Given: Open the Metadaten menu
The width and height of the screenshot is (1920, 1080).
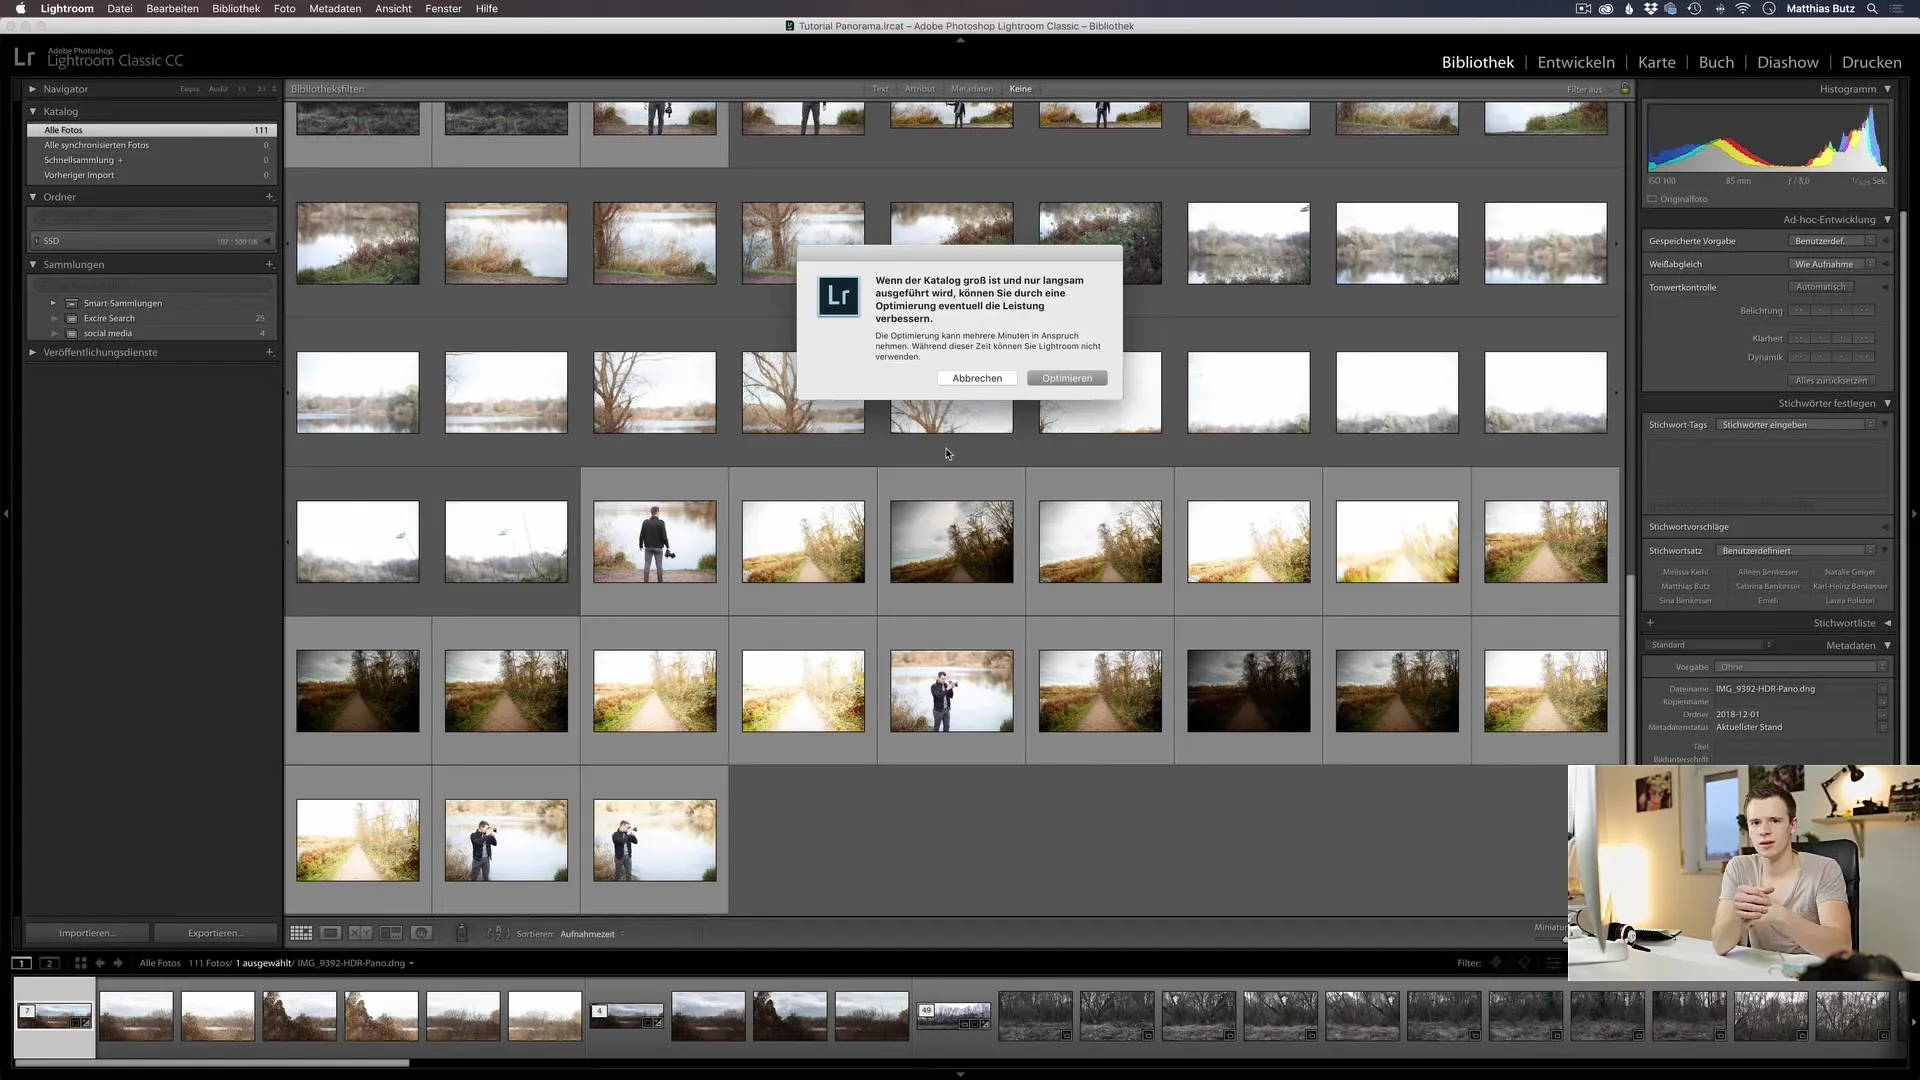Looking at the screenshot, I should [335, 8].
